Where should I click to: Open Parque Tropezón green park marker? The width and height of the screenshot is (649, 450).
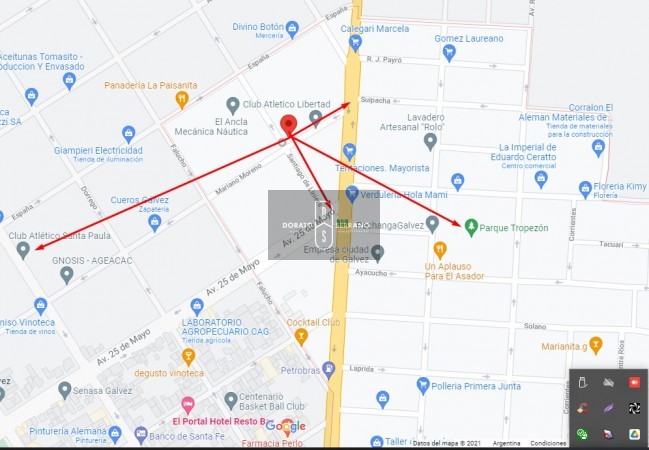pyautogui.click(x=471, y=227)
